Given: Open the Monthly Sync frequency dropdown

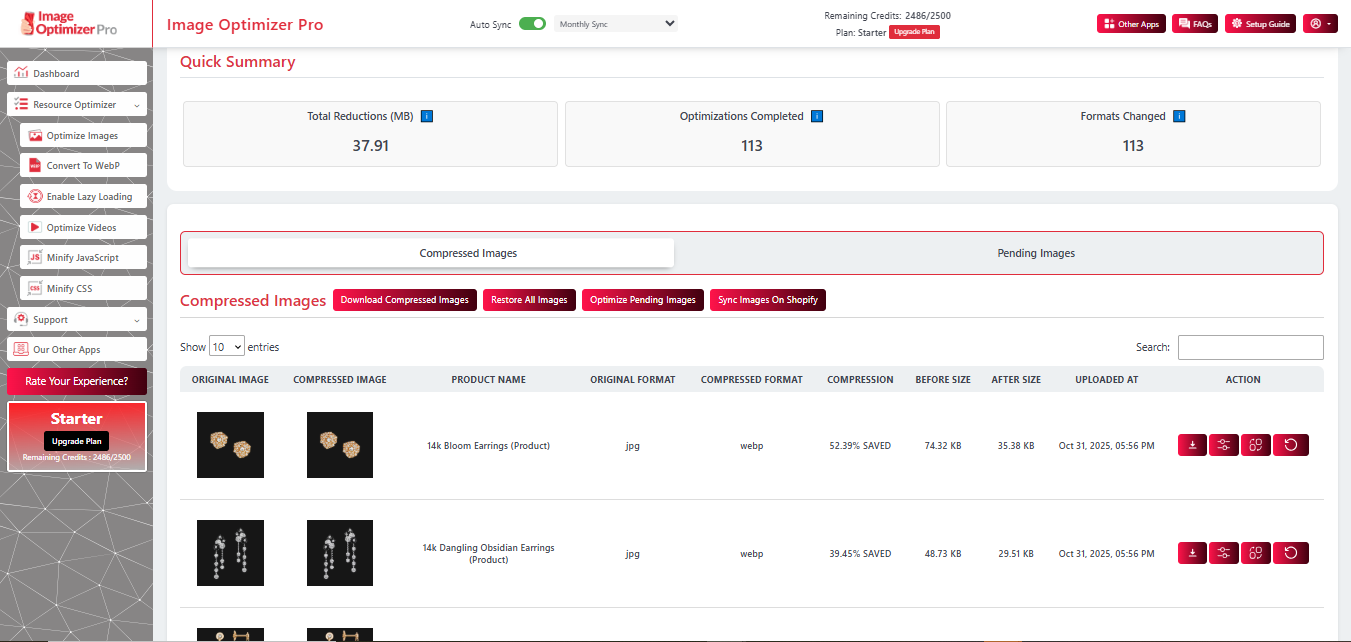Looking at the screenshot, I should coord(615,22).
